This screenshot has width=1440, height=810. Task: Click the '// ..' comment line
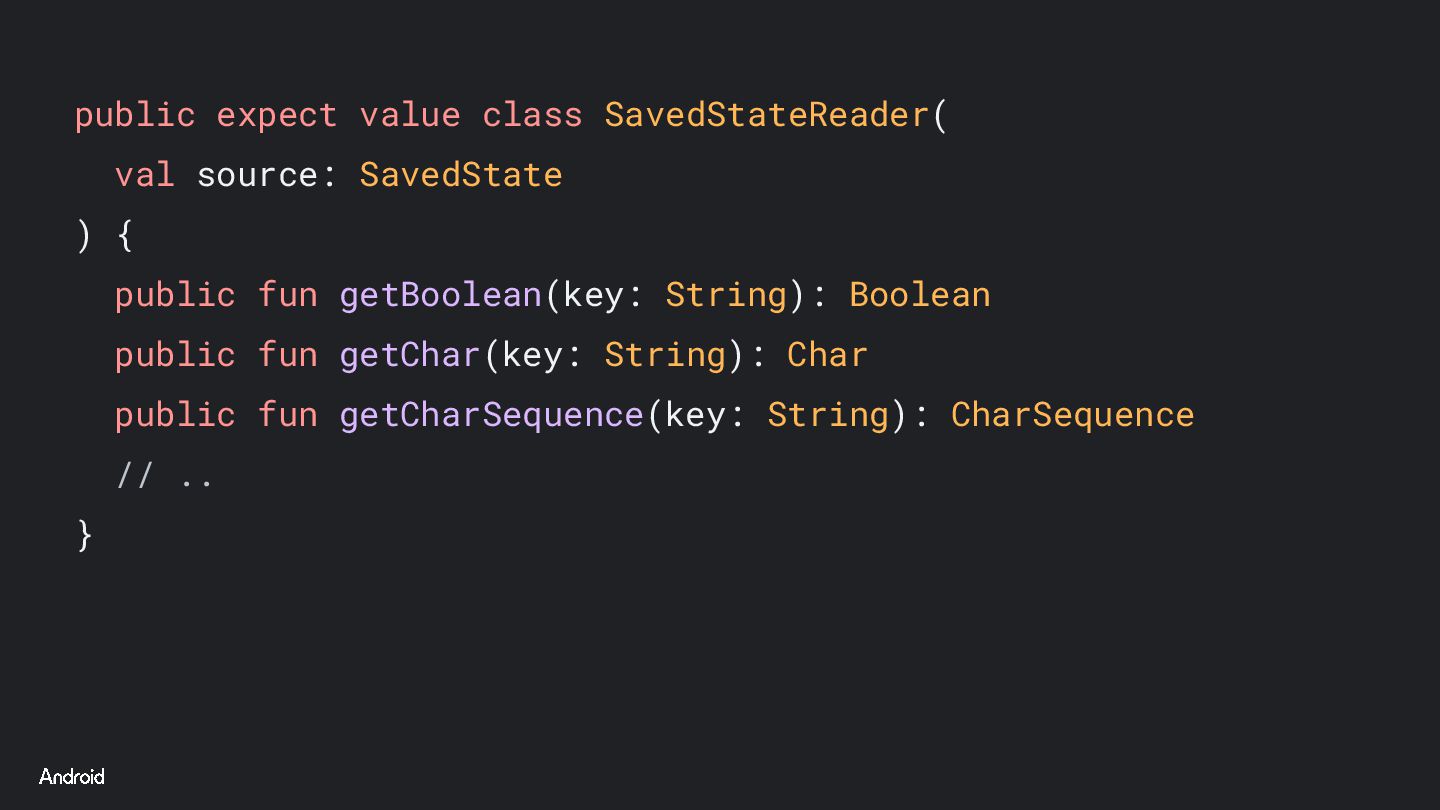[x=165, y=476]
